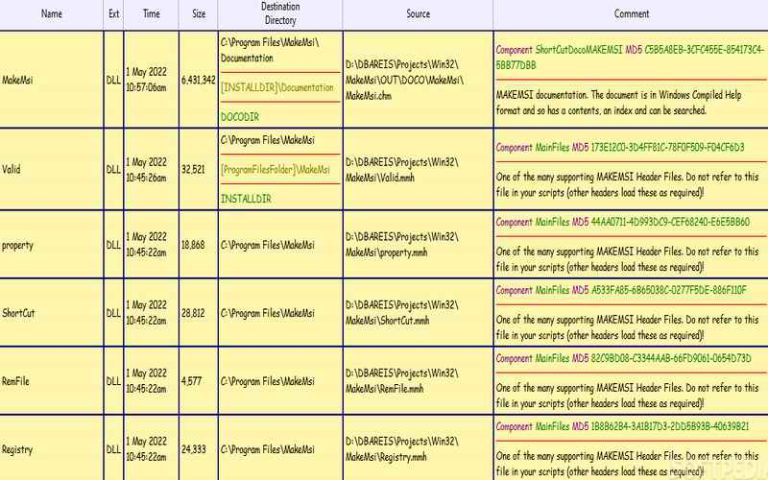
Task: Select the Valid file name cell
Action: (51, 169)
